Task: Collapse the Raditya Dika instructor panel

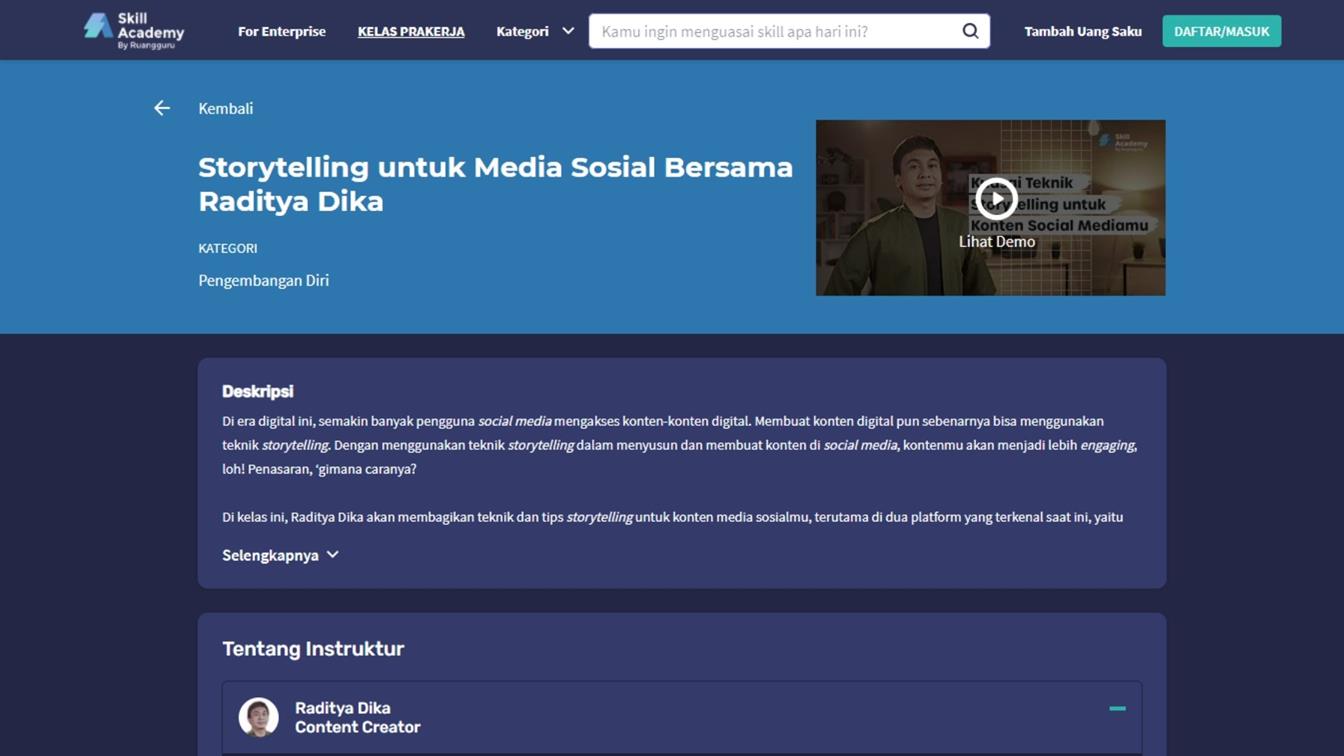Action: (1117, 708)
